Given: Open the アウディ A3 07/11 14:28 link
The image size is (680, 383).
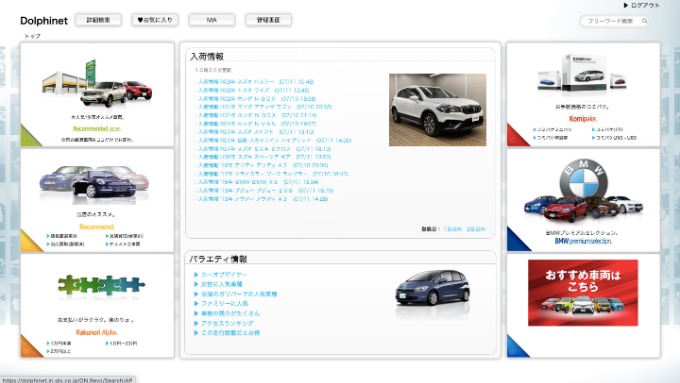Looking at the screenshot, I should [x=262, y=199].
